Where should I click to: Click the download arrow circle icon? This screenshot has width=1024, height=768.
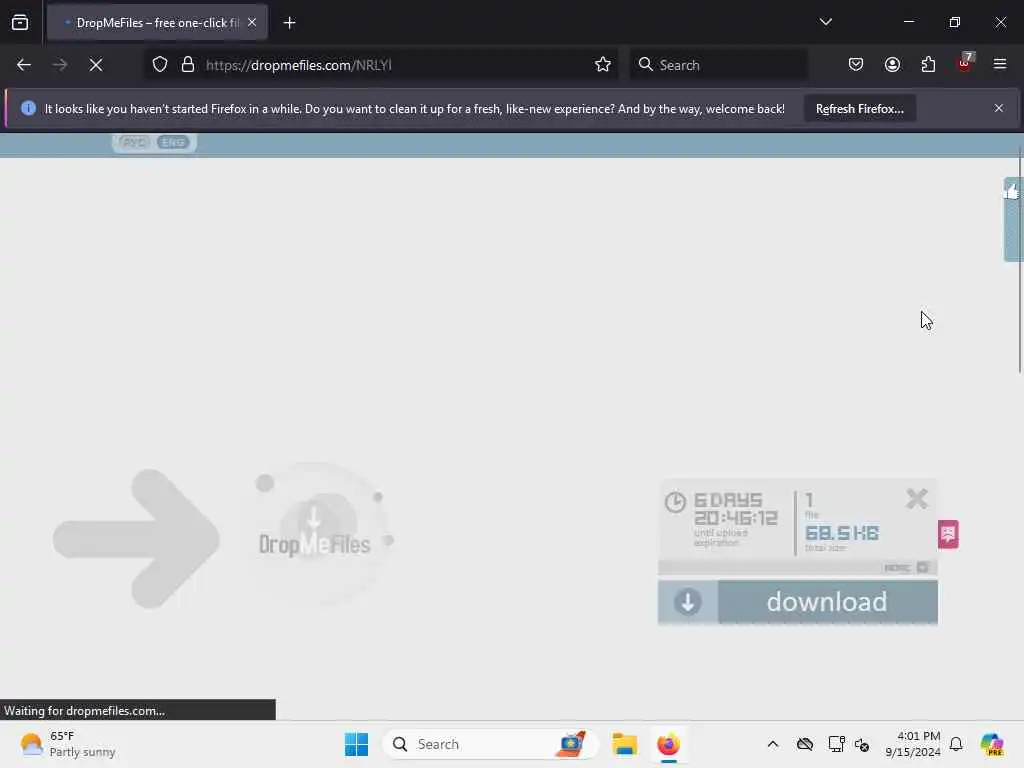click(x=688, y=602)
